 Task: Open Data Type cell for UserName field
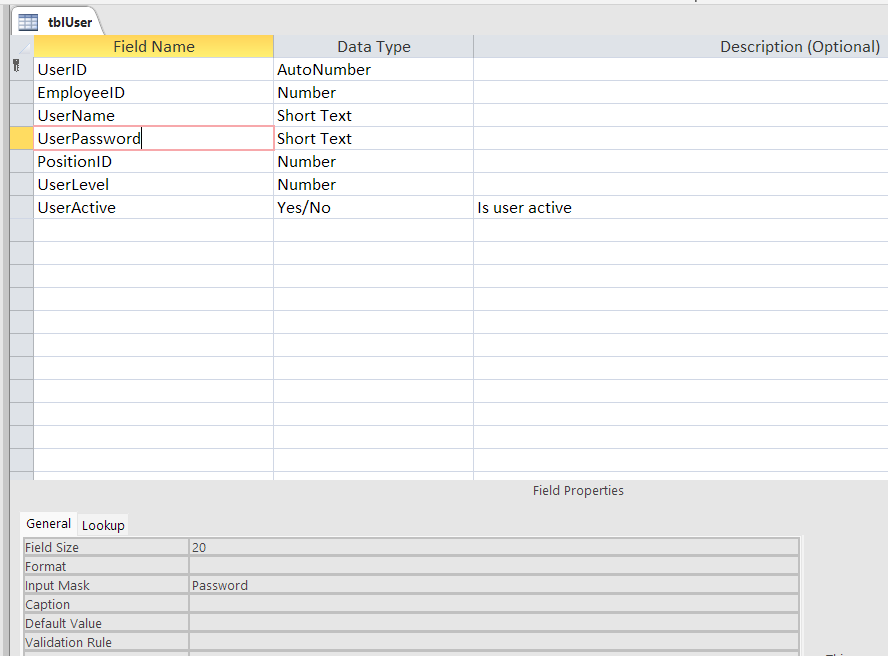pyautogui.click(x=373, y=116)
